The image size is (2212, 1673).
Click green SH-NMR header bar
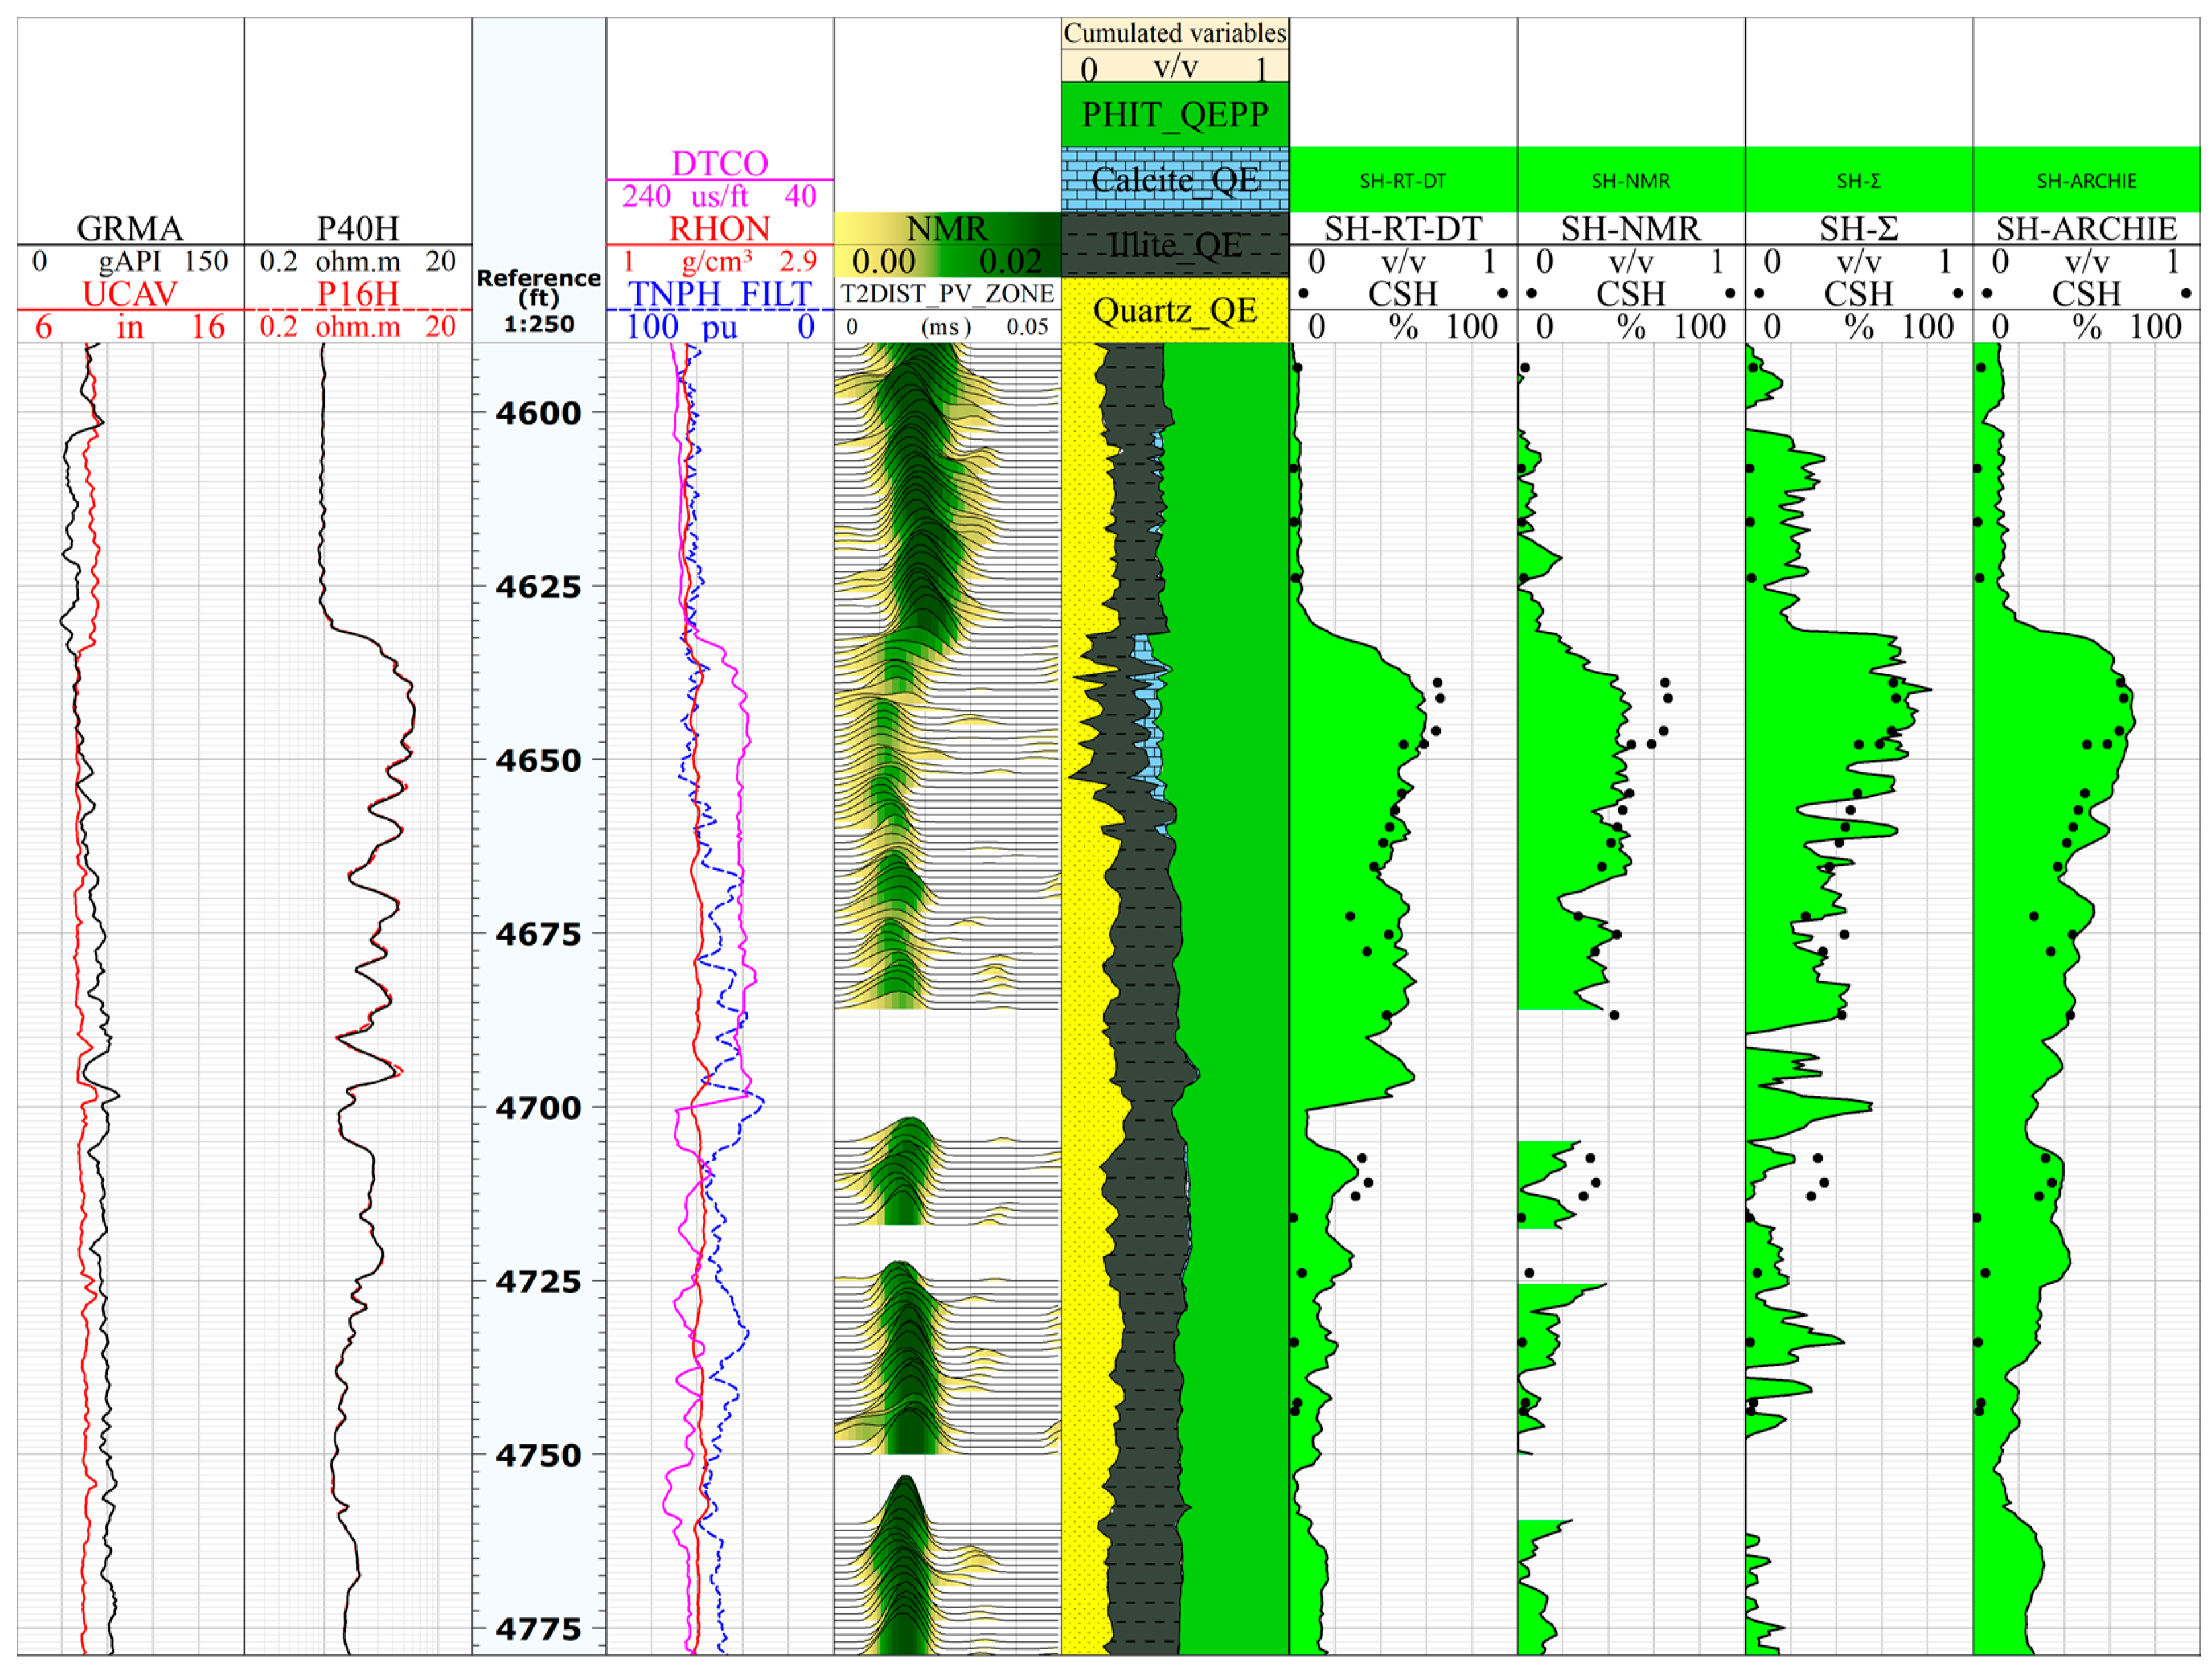tap(1631, 180)
